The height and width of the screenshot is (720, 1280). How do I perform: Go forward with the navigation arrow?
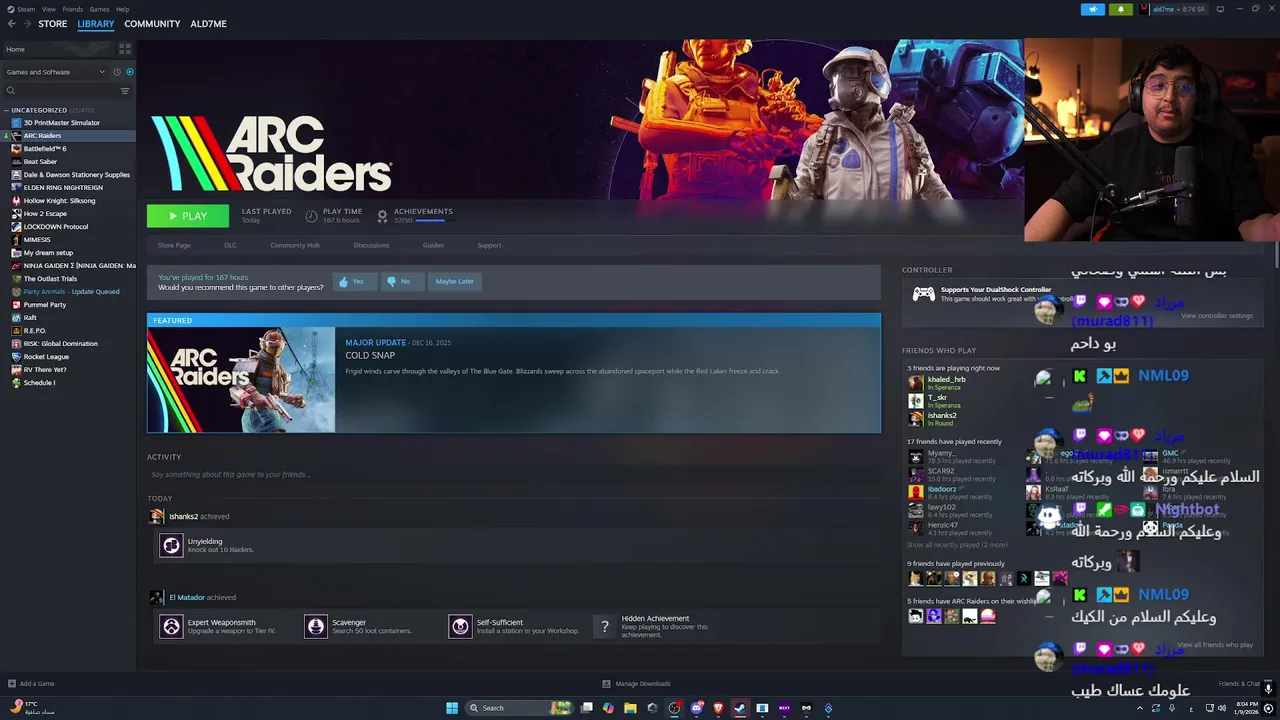click(26, 24)
